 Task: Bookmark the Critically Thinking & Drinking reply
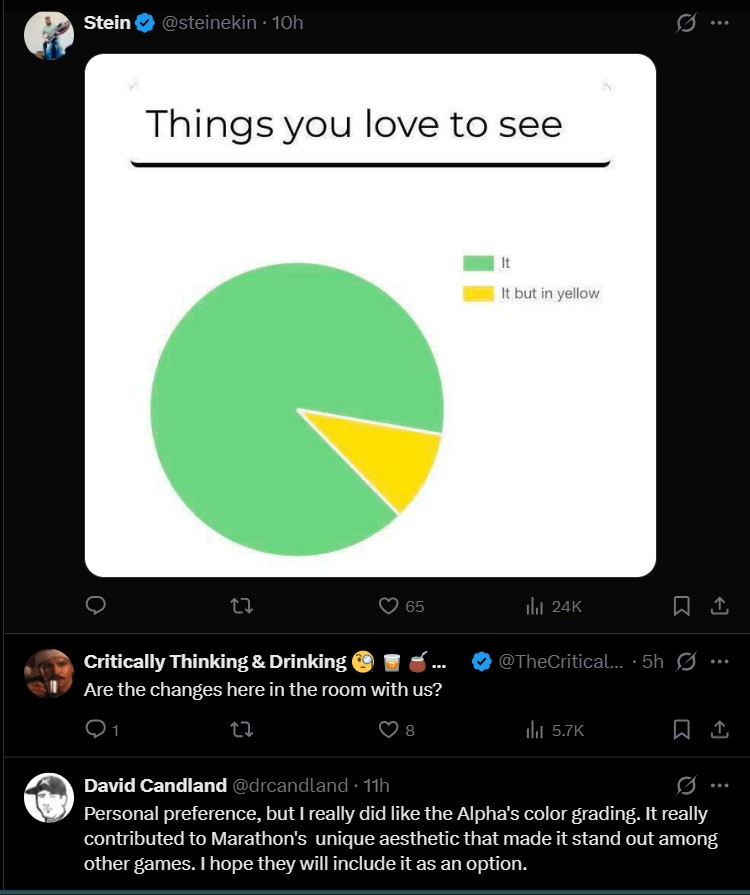pyautogui.click(x=681, y=730)
